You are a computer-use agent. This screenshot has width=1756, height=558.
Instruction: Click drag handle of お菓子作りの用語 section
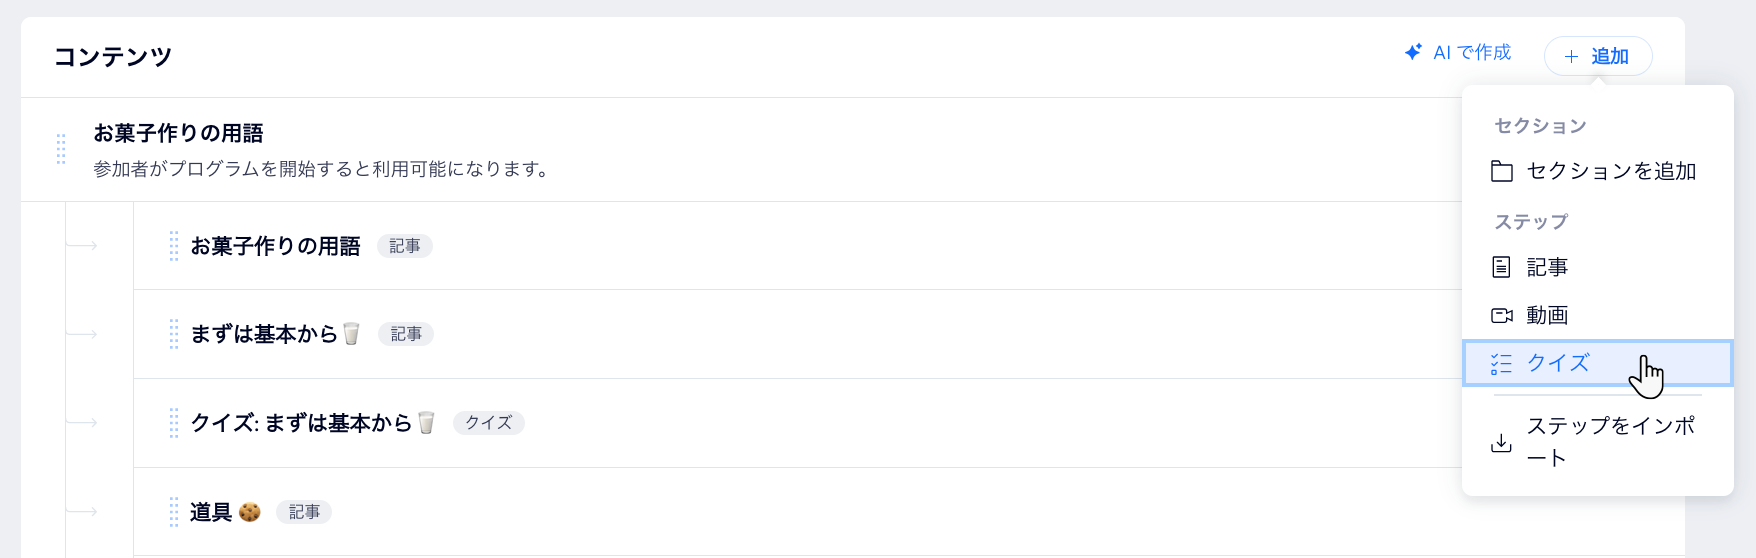pyautogui.click(x=61, y=149)
